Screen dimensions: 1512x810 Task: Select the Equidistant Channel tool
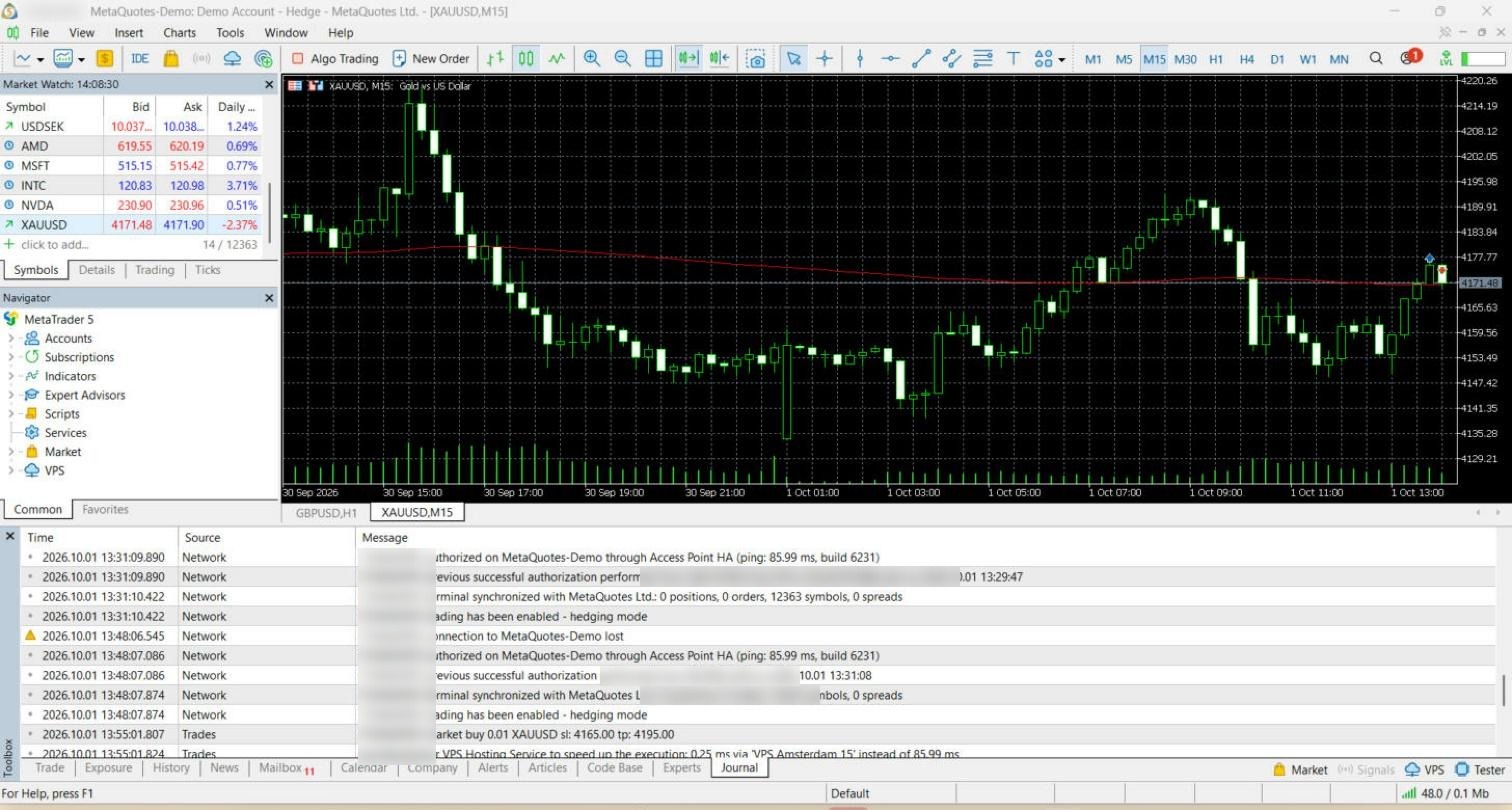tap(952, 58)
